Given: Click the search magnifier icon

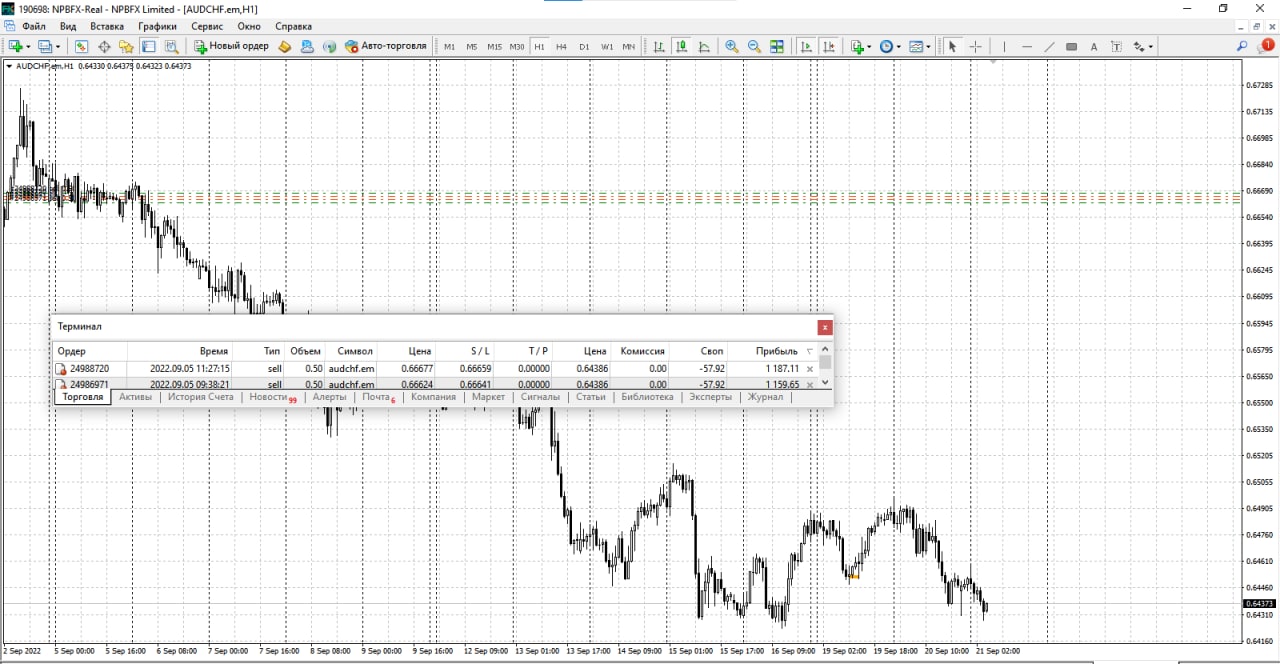Looking at the screenshot, I should pos(1242,46).
